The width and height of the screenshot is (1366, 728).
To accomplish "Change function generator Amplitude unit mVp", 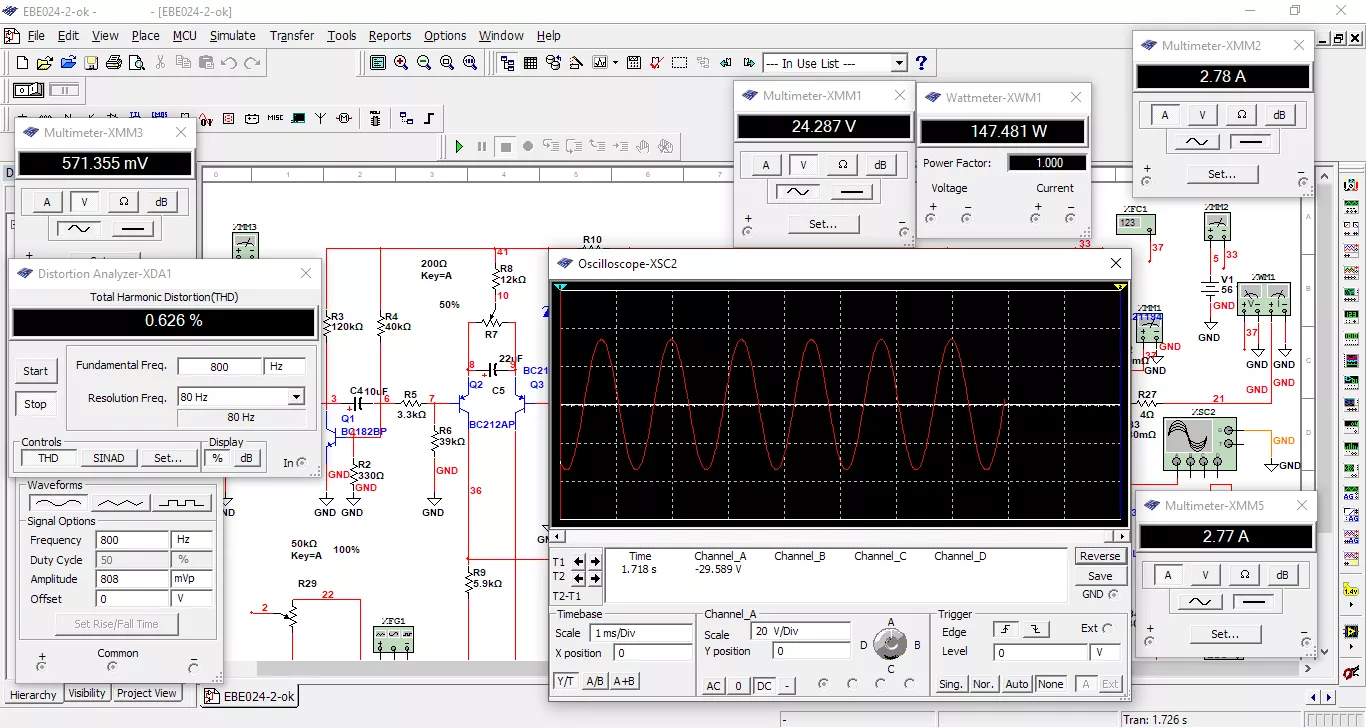I will click(193, 579).
